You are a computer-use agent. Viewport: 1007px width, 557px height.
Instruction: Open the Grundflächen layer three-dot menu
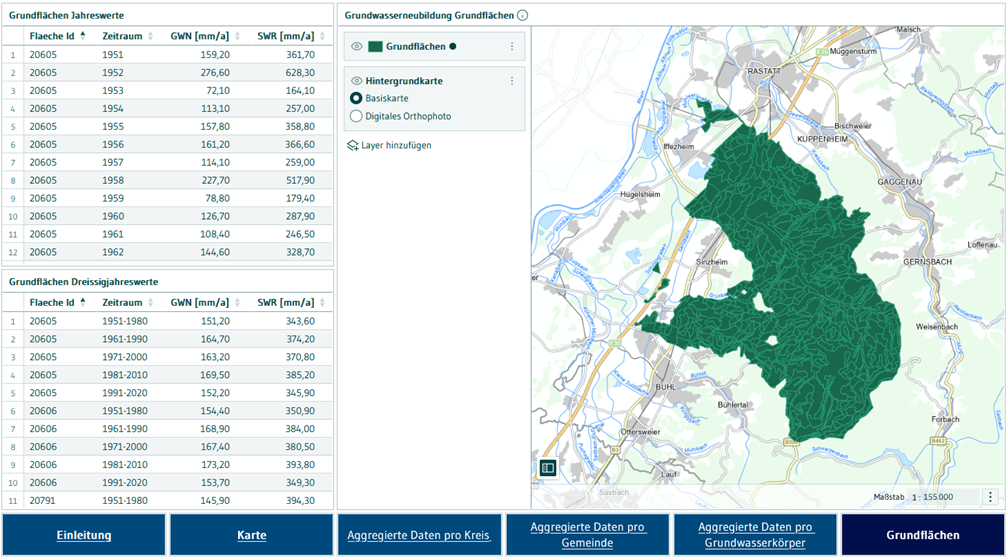point(512,46)
